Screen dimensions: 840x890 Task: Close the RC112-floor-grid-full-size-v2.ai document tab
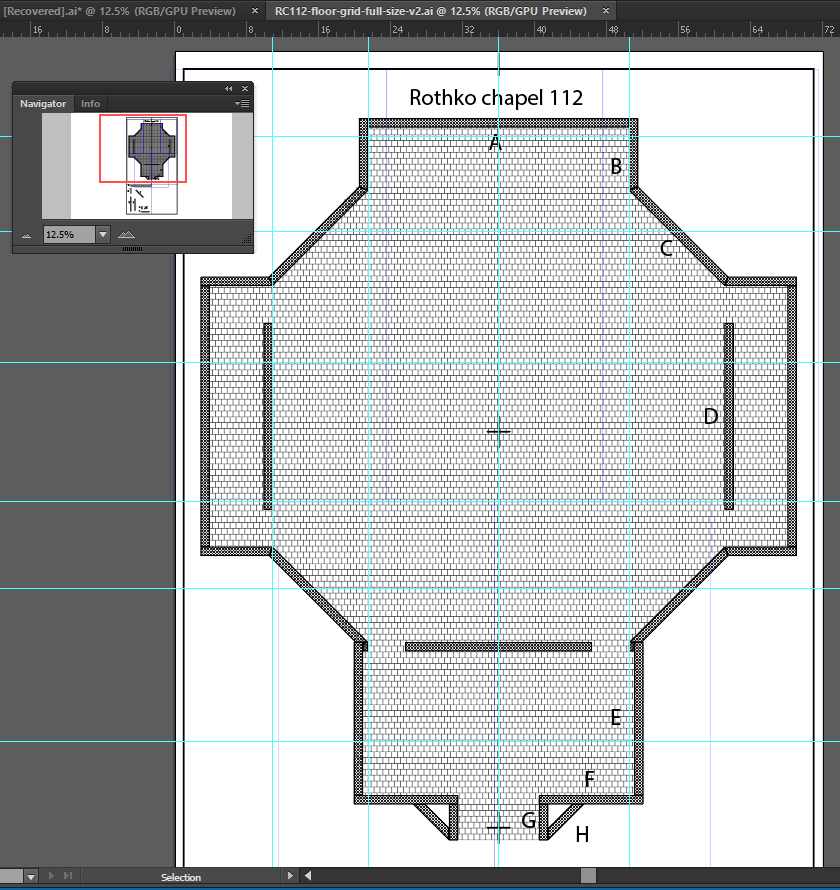603,11
